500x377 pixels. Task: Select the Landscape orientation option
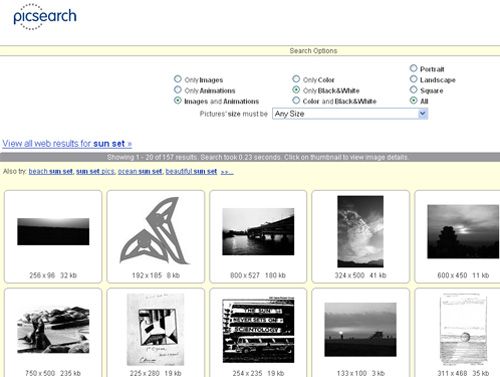click(x=413, y=79)
